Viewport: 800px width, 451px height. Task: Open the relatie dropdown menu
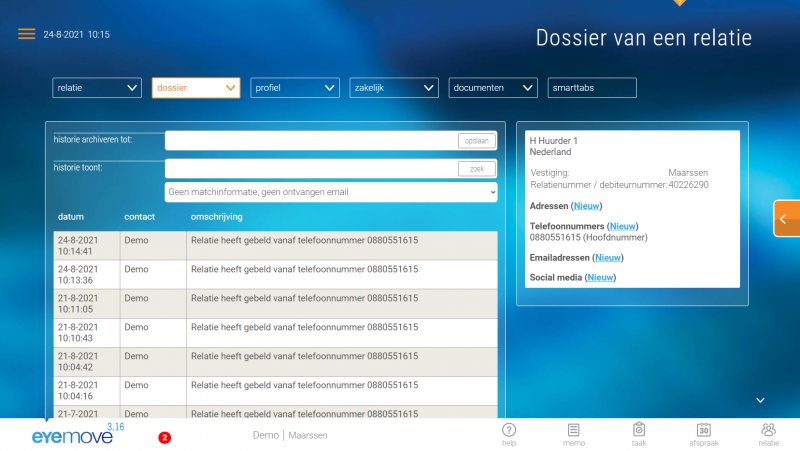97,88
